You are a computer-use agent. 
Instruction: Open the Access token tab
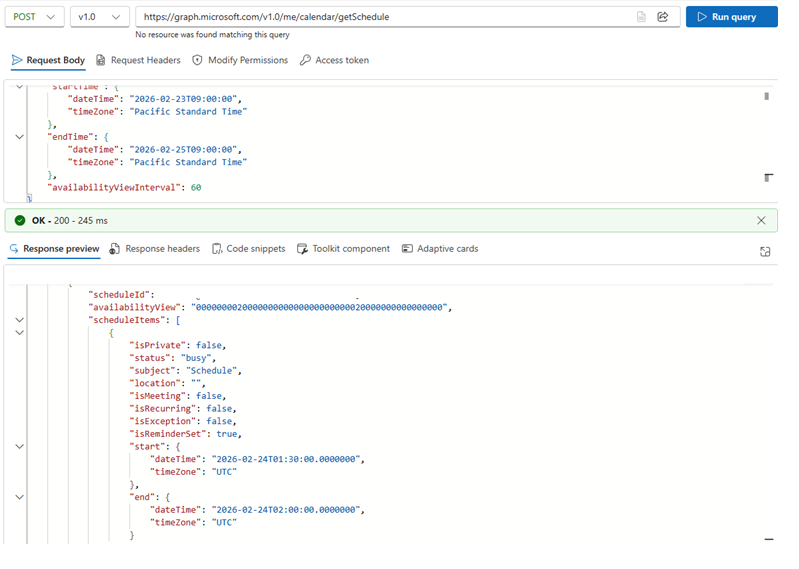[334, 60]
